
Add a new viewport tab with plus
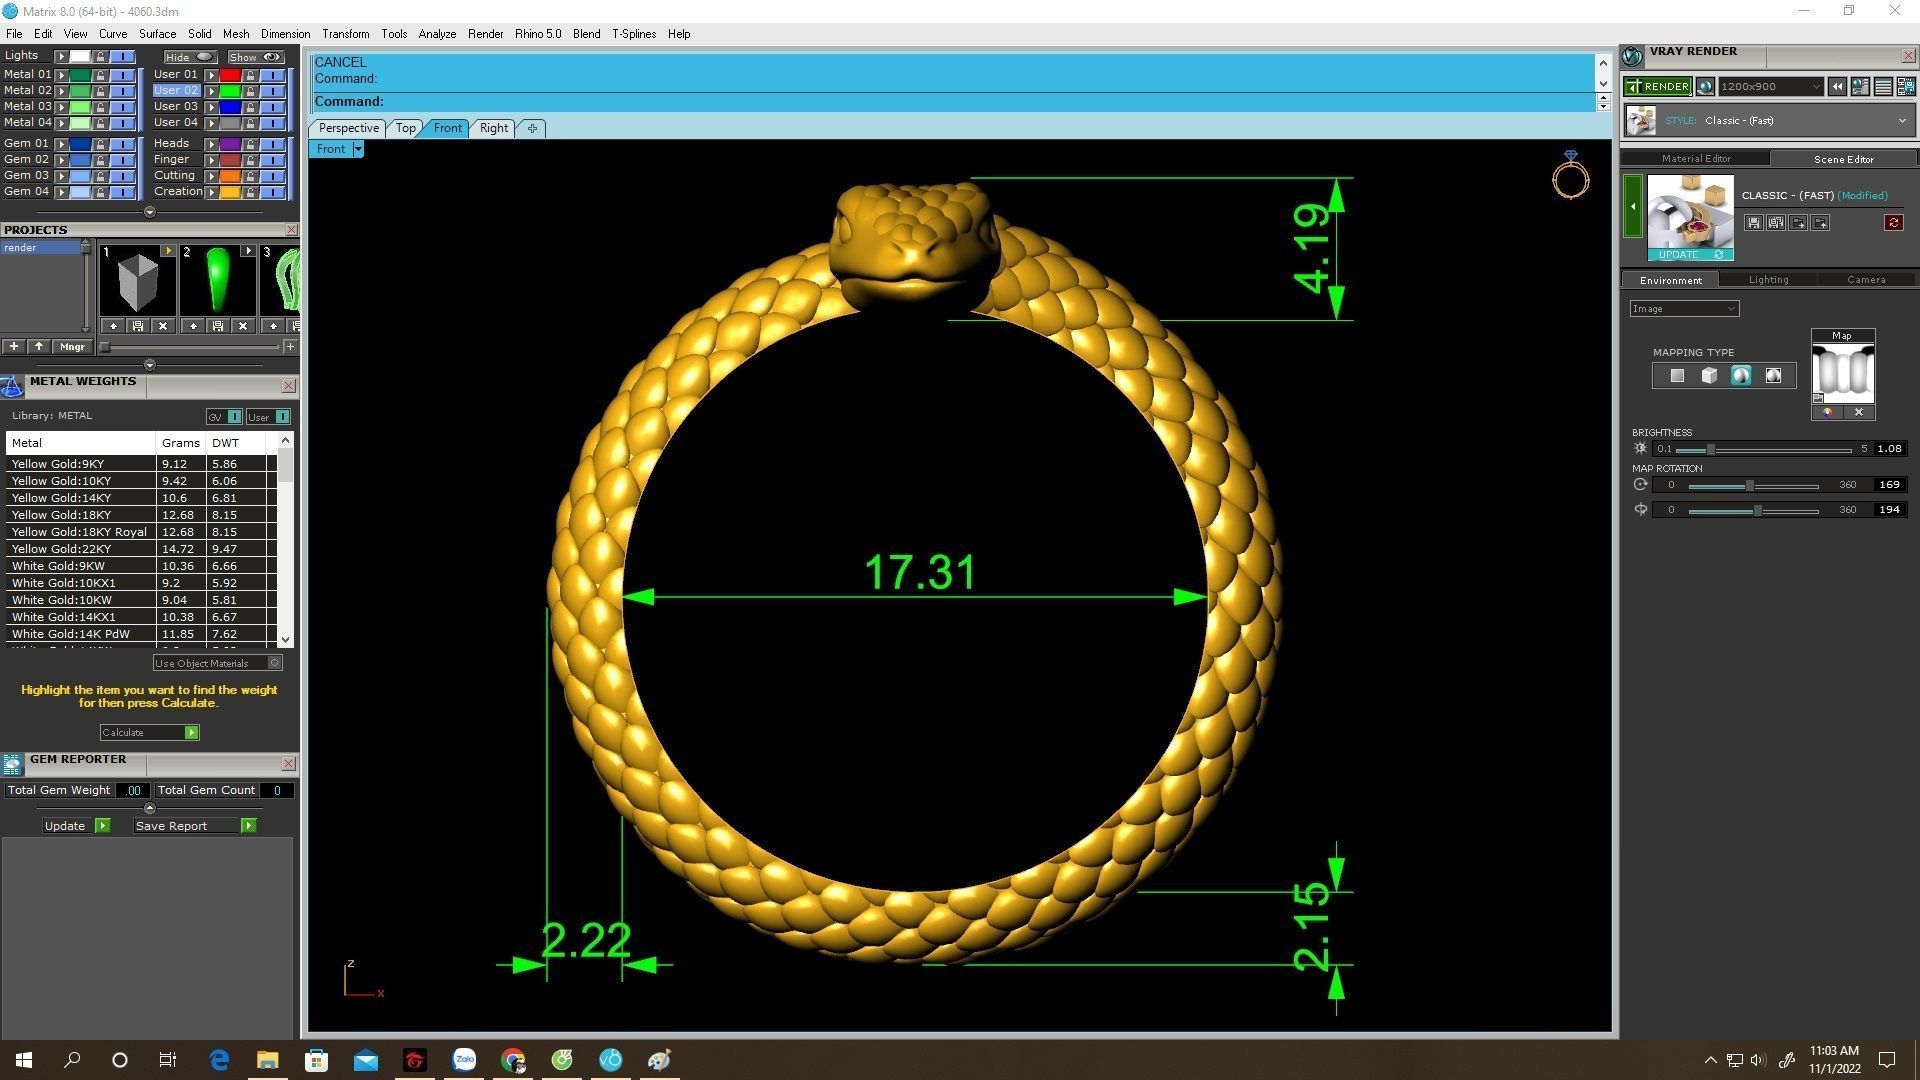pos(532,128)
